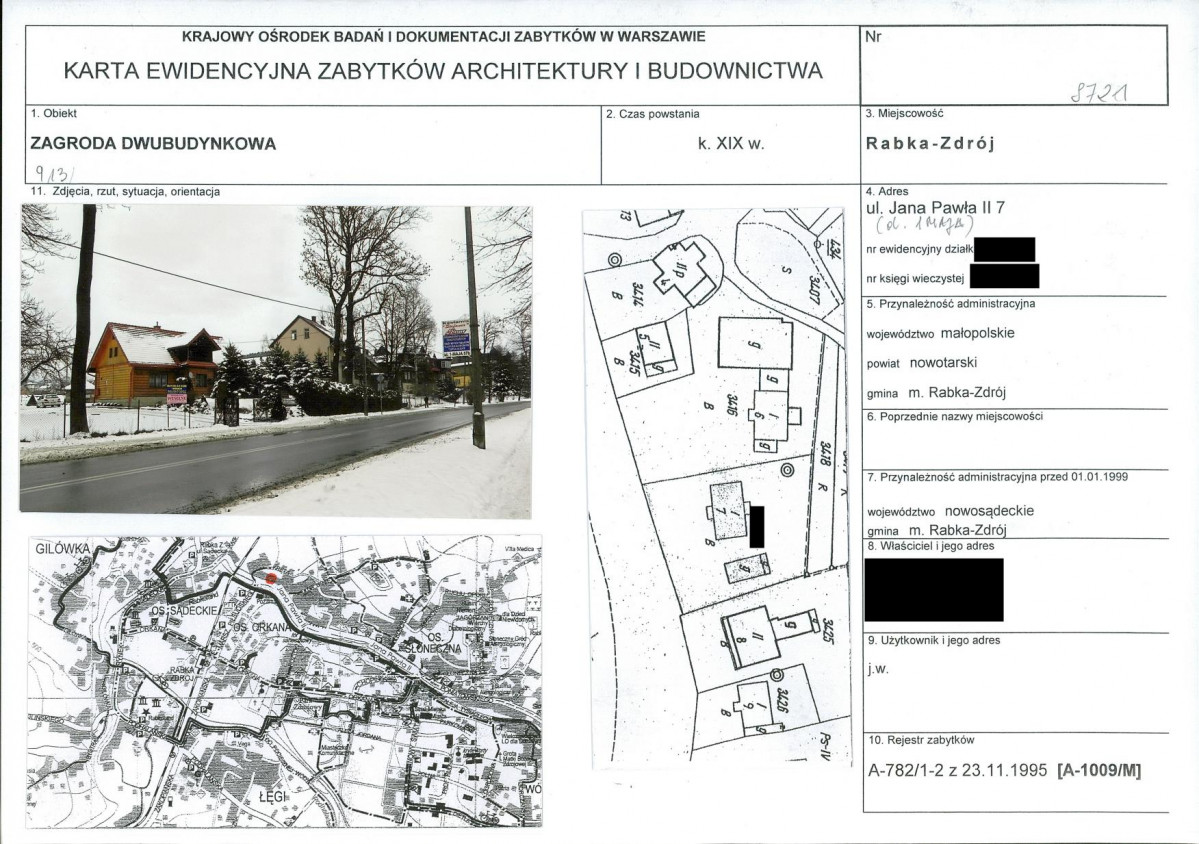This screenshot has width=1199, height=844.
Task: Click the redaction beside 'nr ewidencyjny działki'
Action: [x=1005, y=249]
